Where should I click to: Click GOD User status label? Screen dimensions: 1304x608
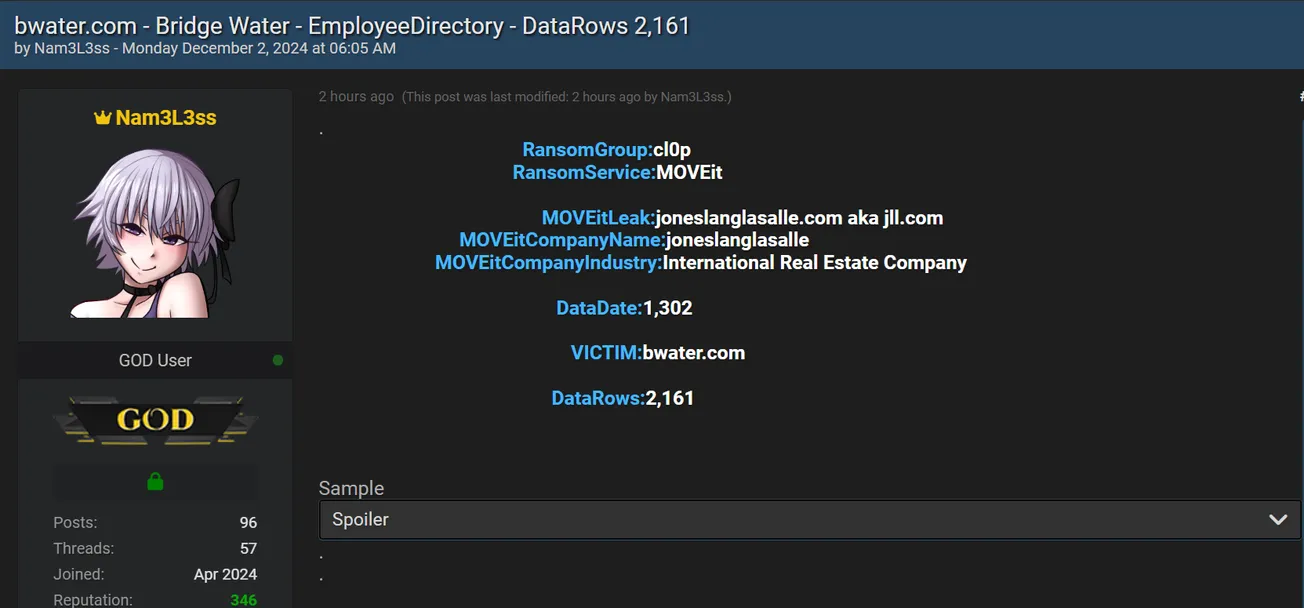[155, 360]
